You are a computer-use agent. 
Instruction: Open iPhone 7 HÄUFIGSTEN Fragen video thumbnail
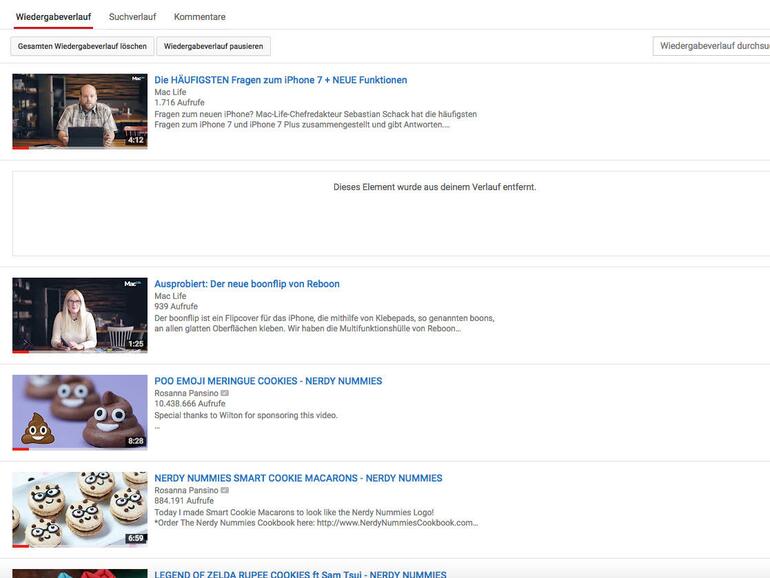pyautogui.click(x=80, y=111)
